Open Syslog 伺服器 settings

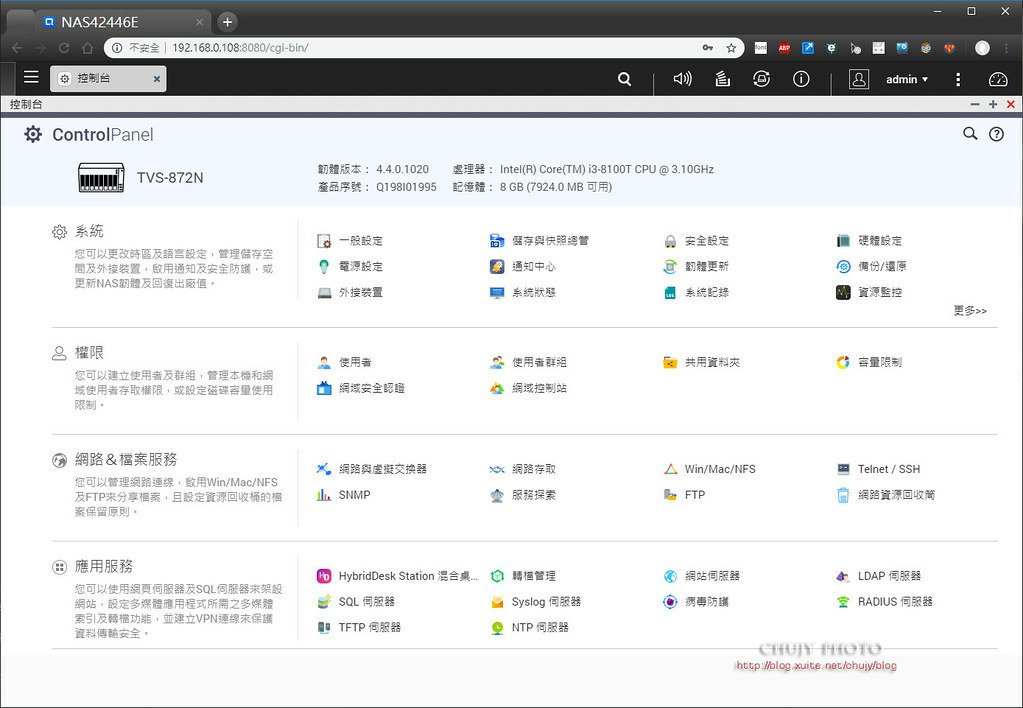click(536, 602)
